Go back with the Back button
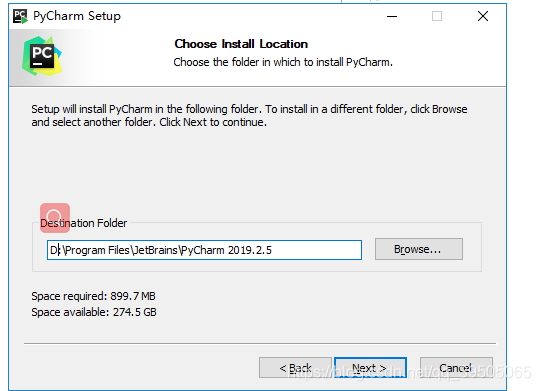Image resolution: width=541 pixels, height=391 pixels. [295, 368]
